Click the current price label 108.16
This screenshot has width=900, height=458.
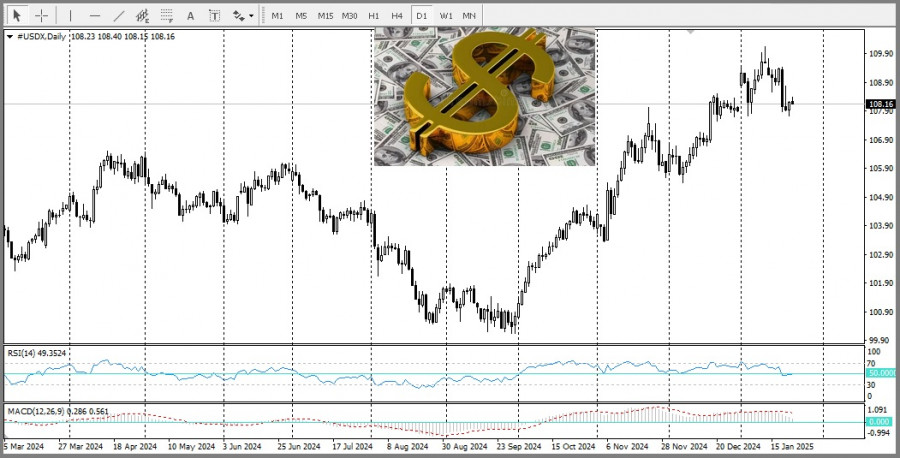point(881,104)
